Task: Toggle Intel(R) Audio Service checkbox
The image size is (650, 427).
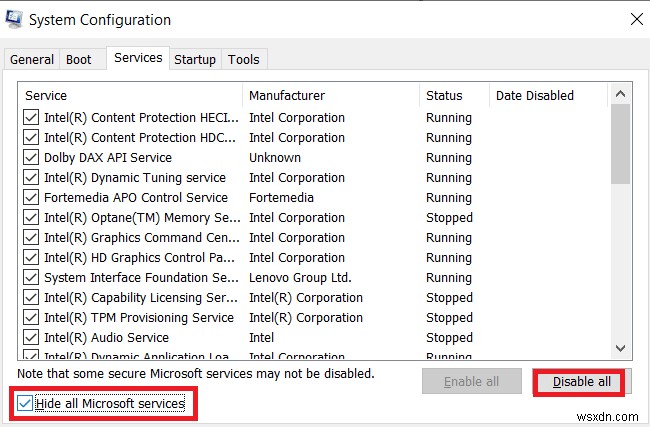Action: pyautogui.click(x=31, y=338)
